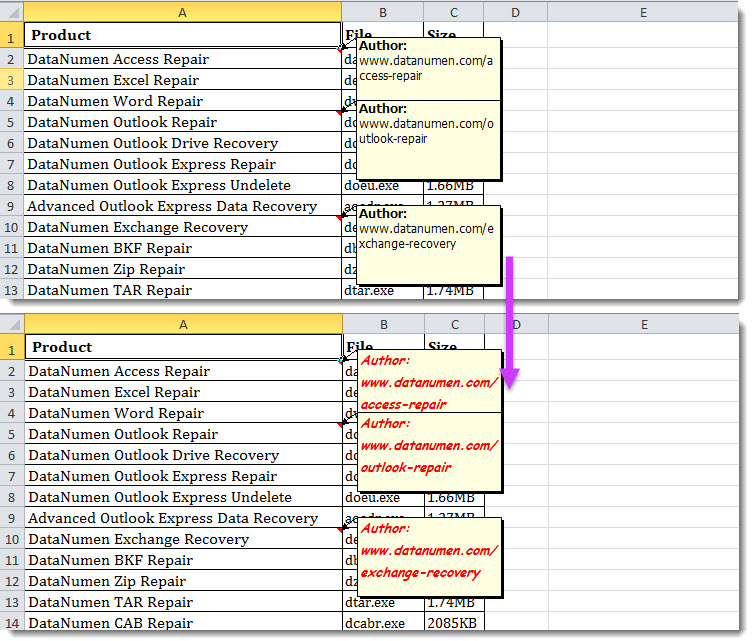Select column A header in the bottom spreadsheet
Image resolution: width=753 pixels, height=641 pixels.
click(183, 325)
